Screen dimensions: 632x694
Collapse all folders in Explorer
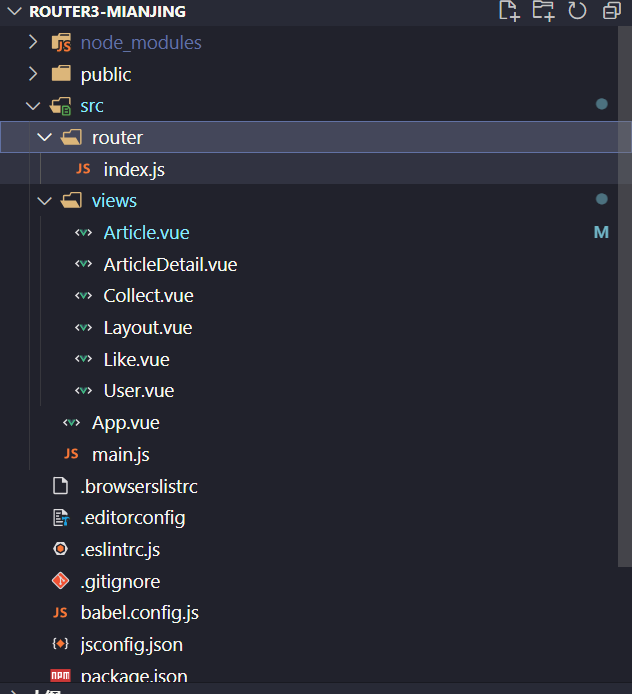611,11
